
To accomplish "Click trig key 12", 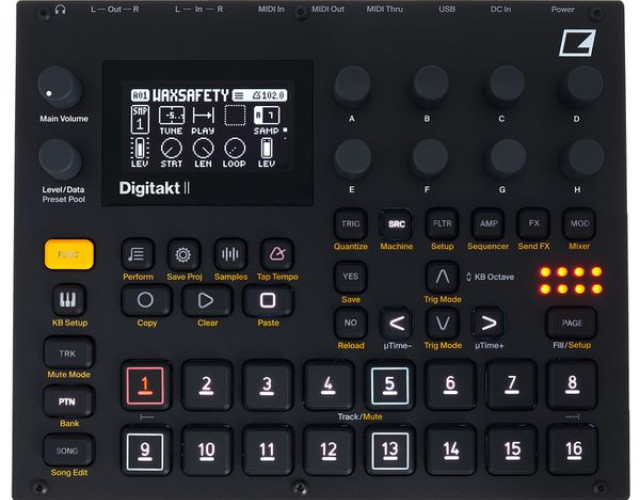I will (x=328, y=451).
